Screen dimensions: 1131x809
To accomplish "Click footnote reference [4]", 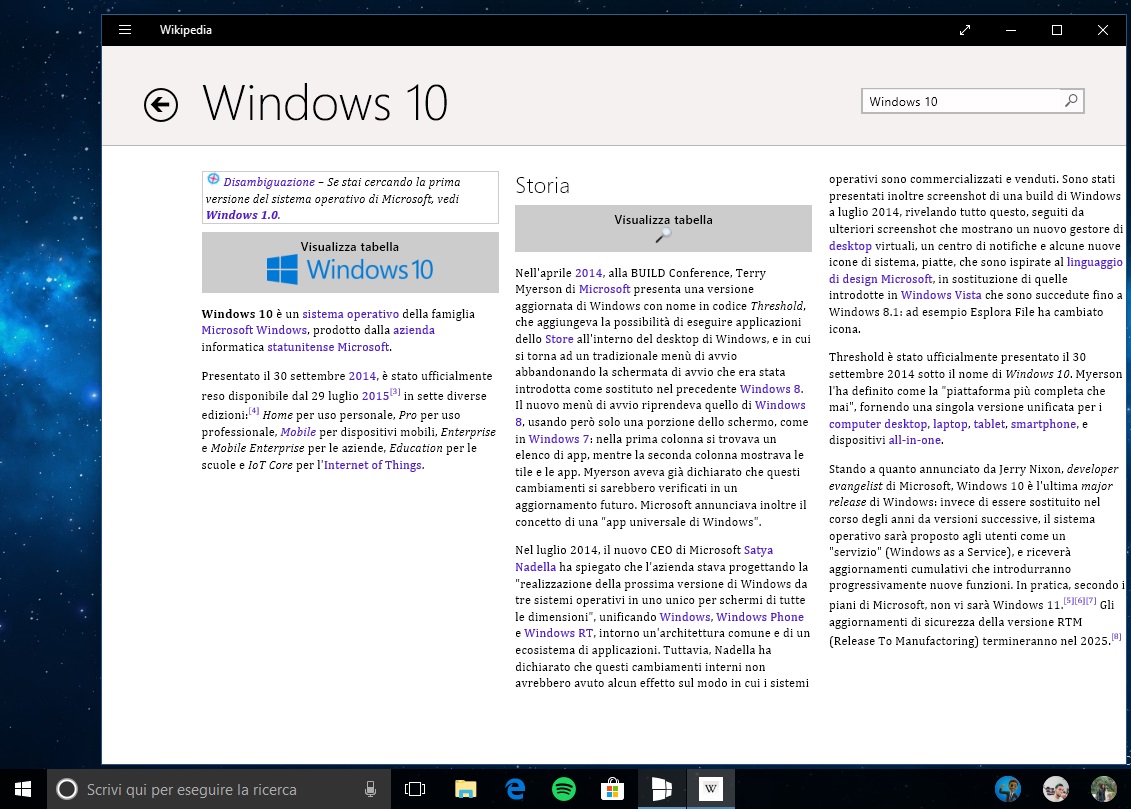I will coord(254,410).
